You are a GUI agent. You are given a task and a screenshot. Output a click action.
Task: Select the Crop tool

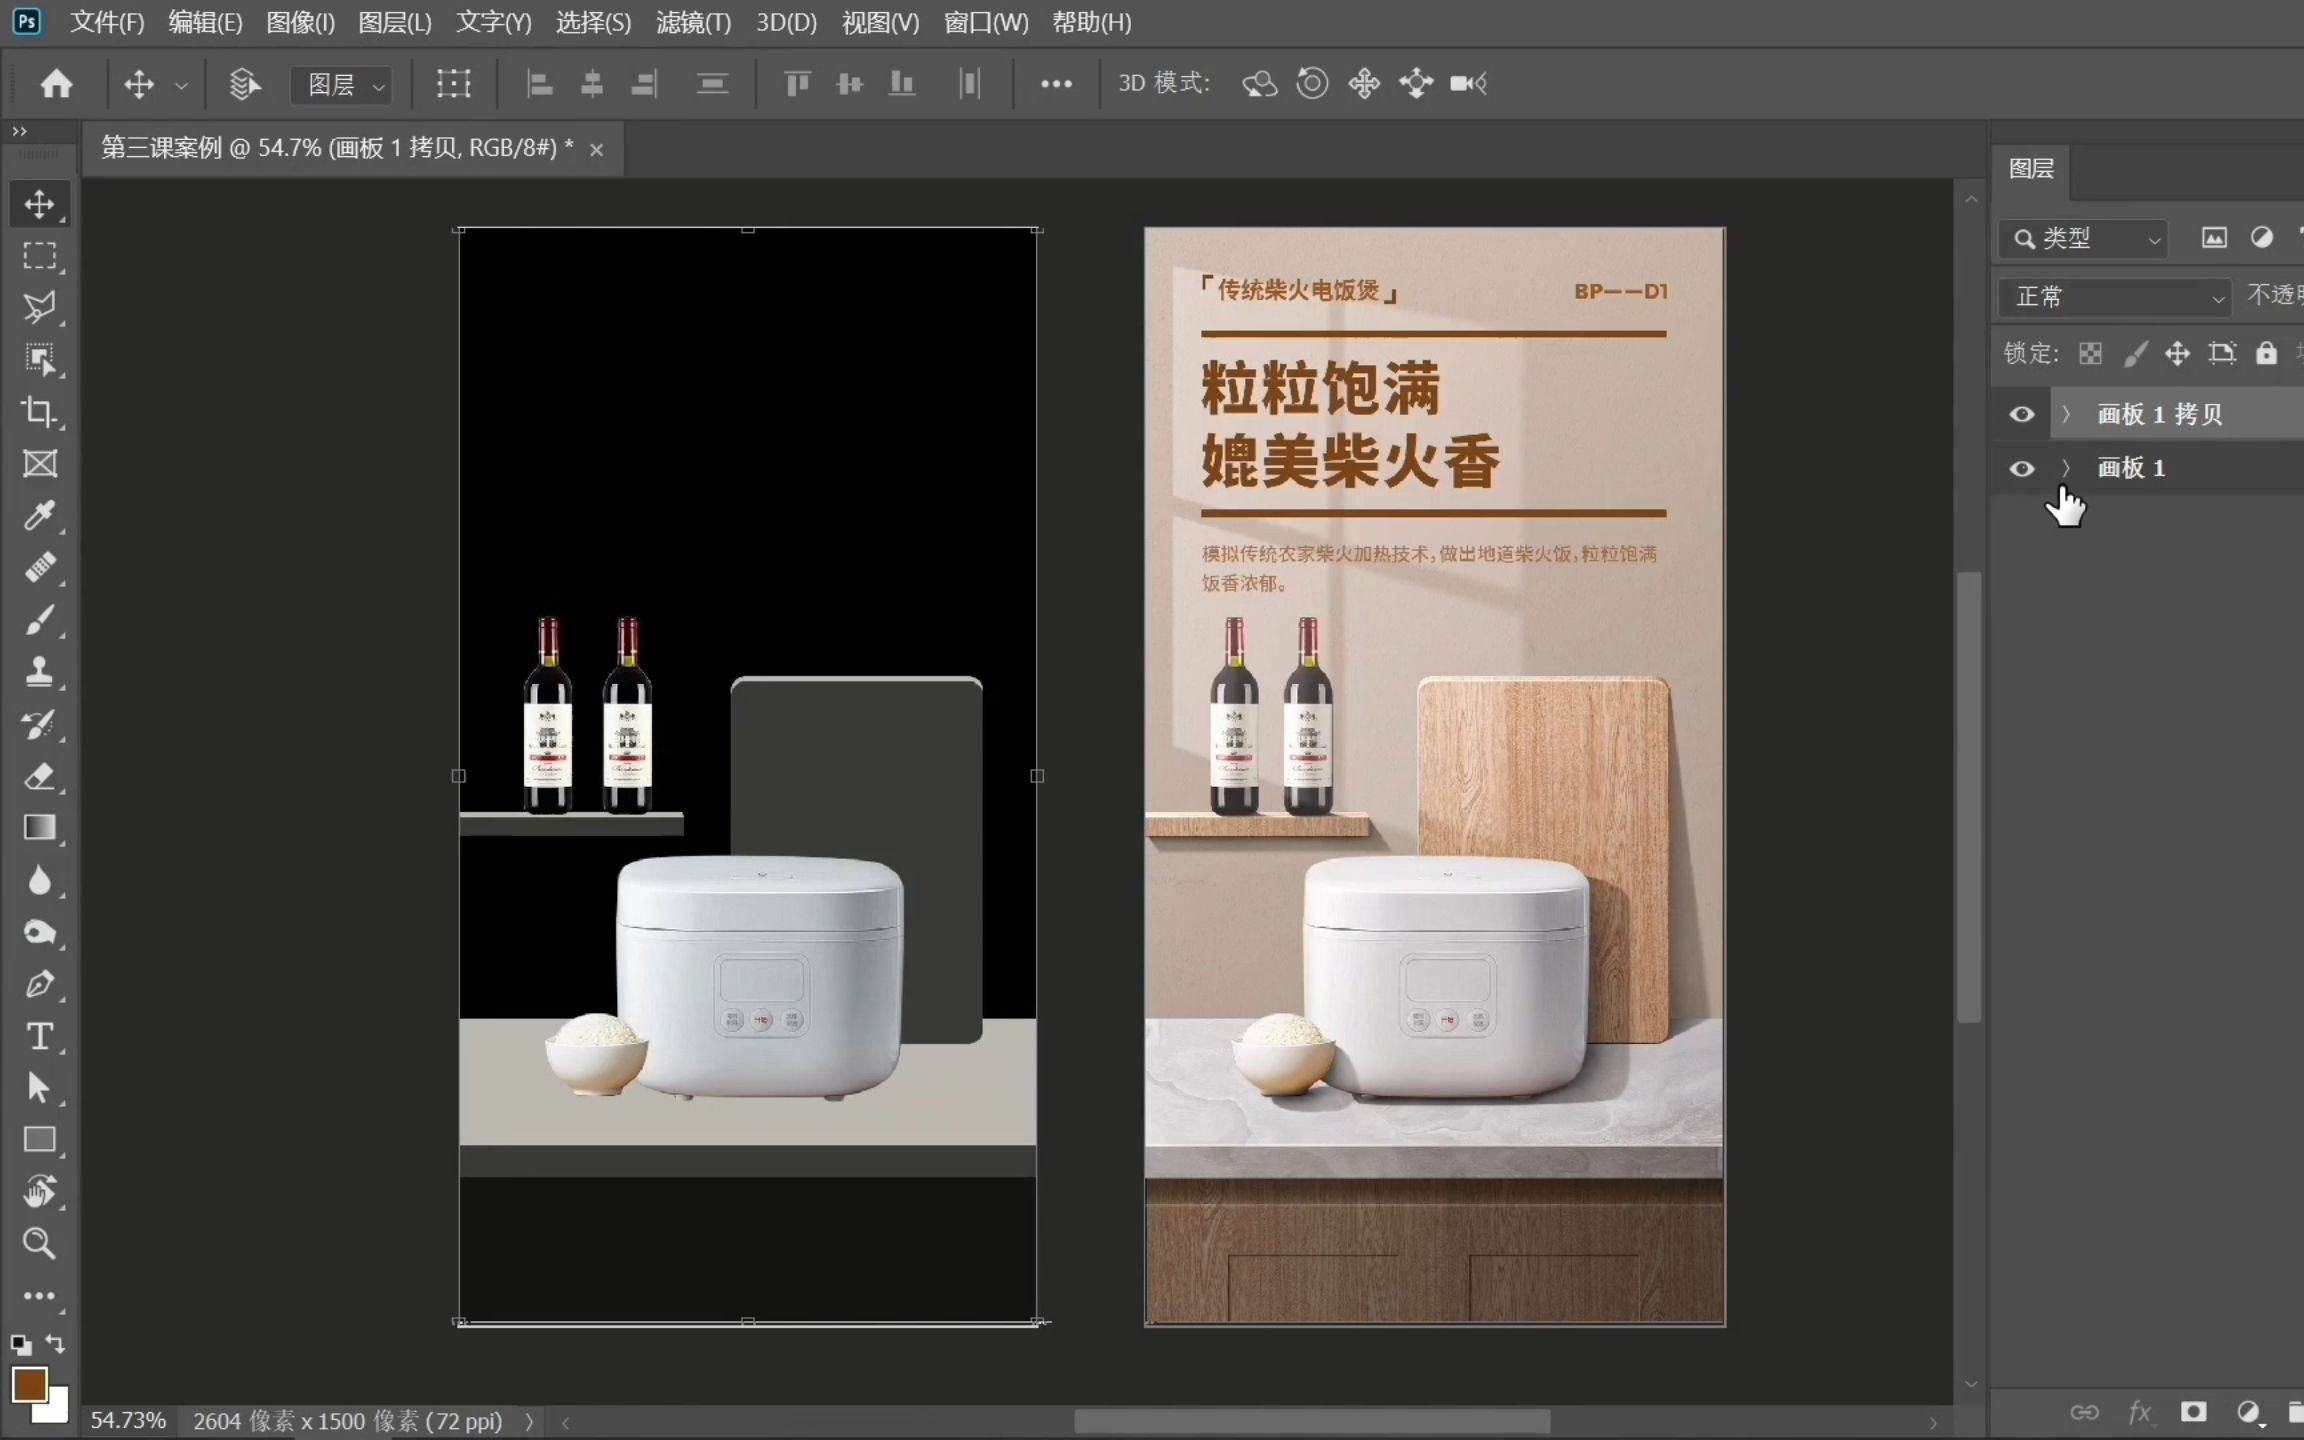39,411
